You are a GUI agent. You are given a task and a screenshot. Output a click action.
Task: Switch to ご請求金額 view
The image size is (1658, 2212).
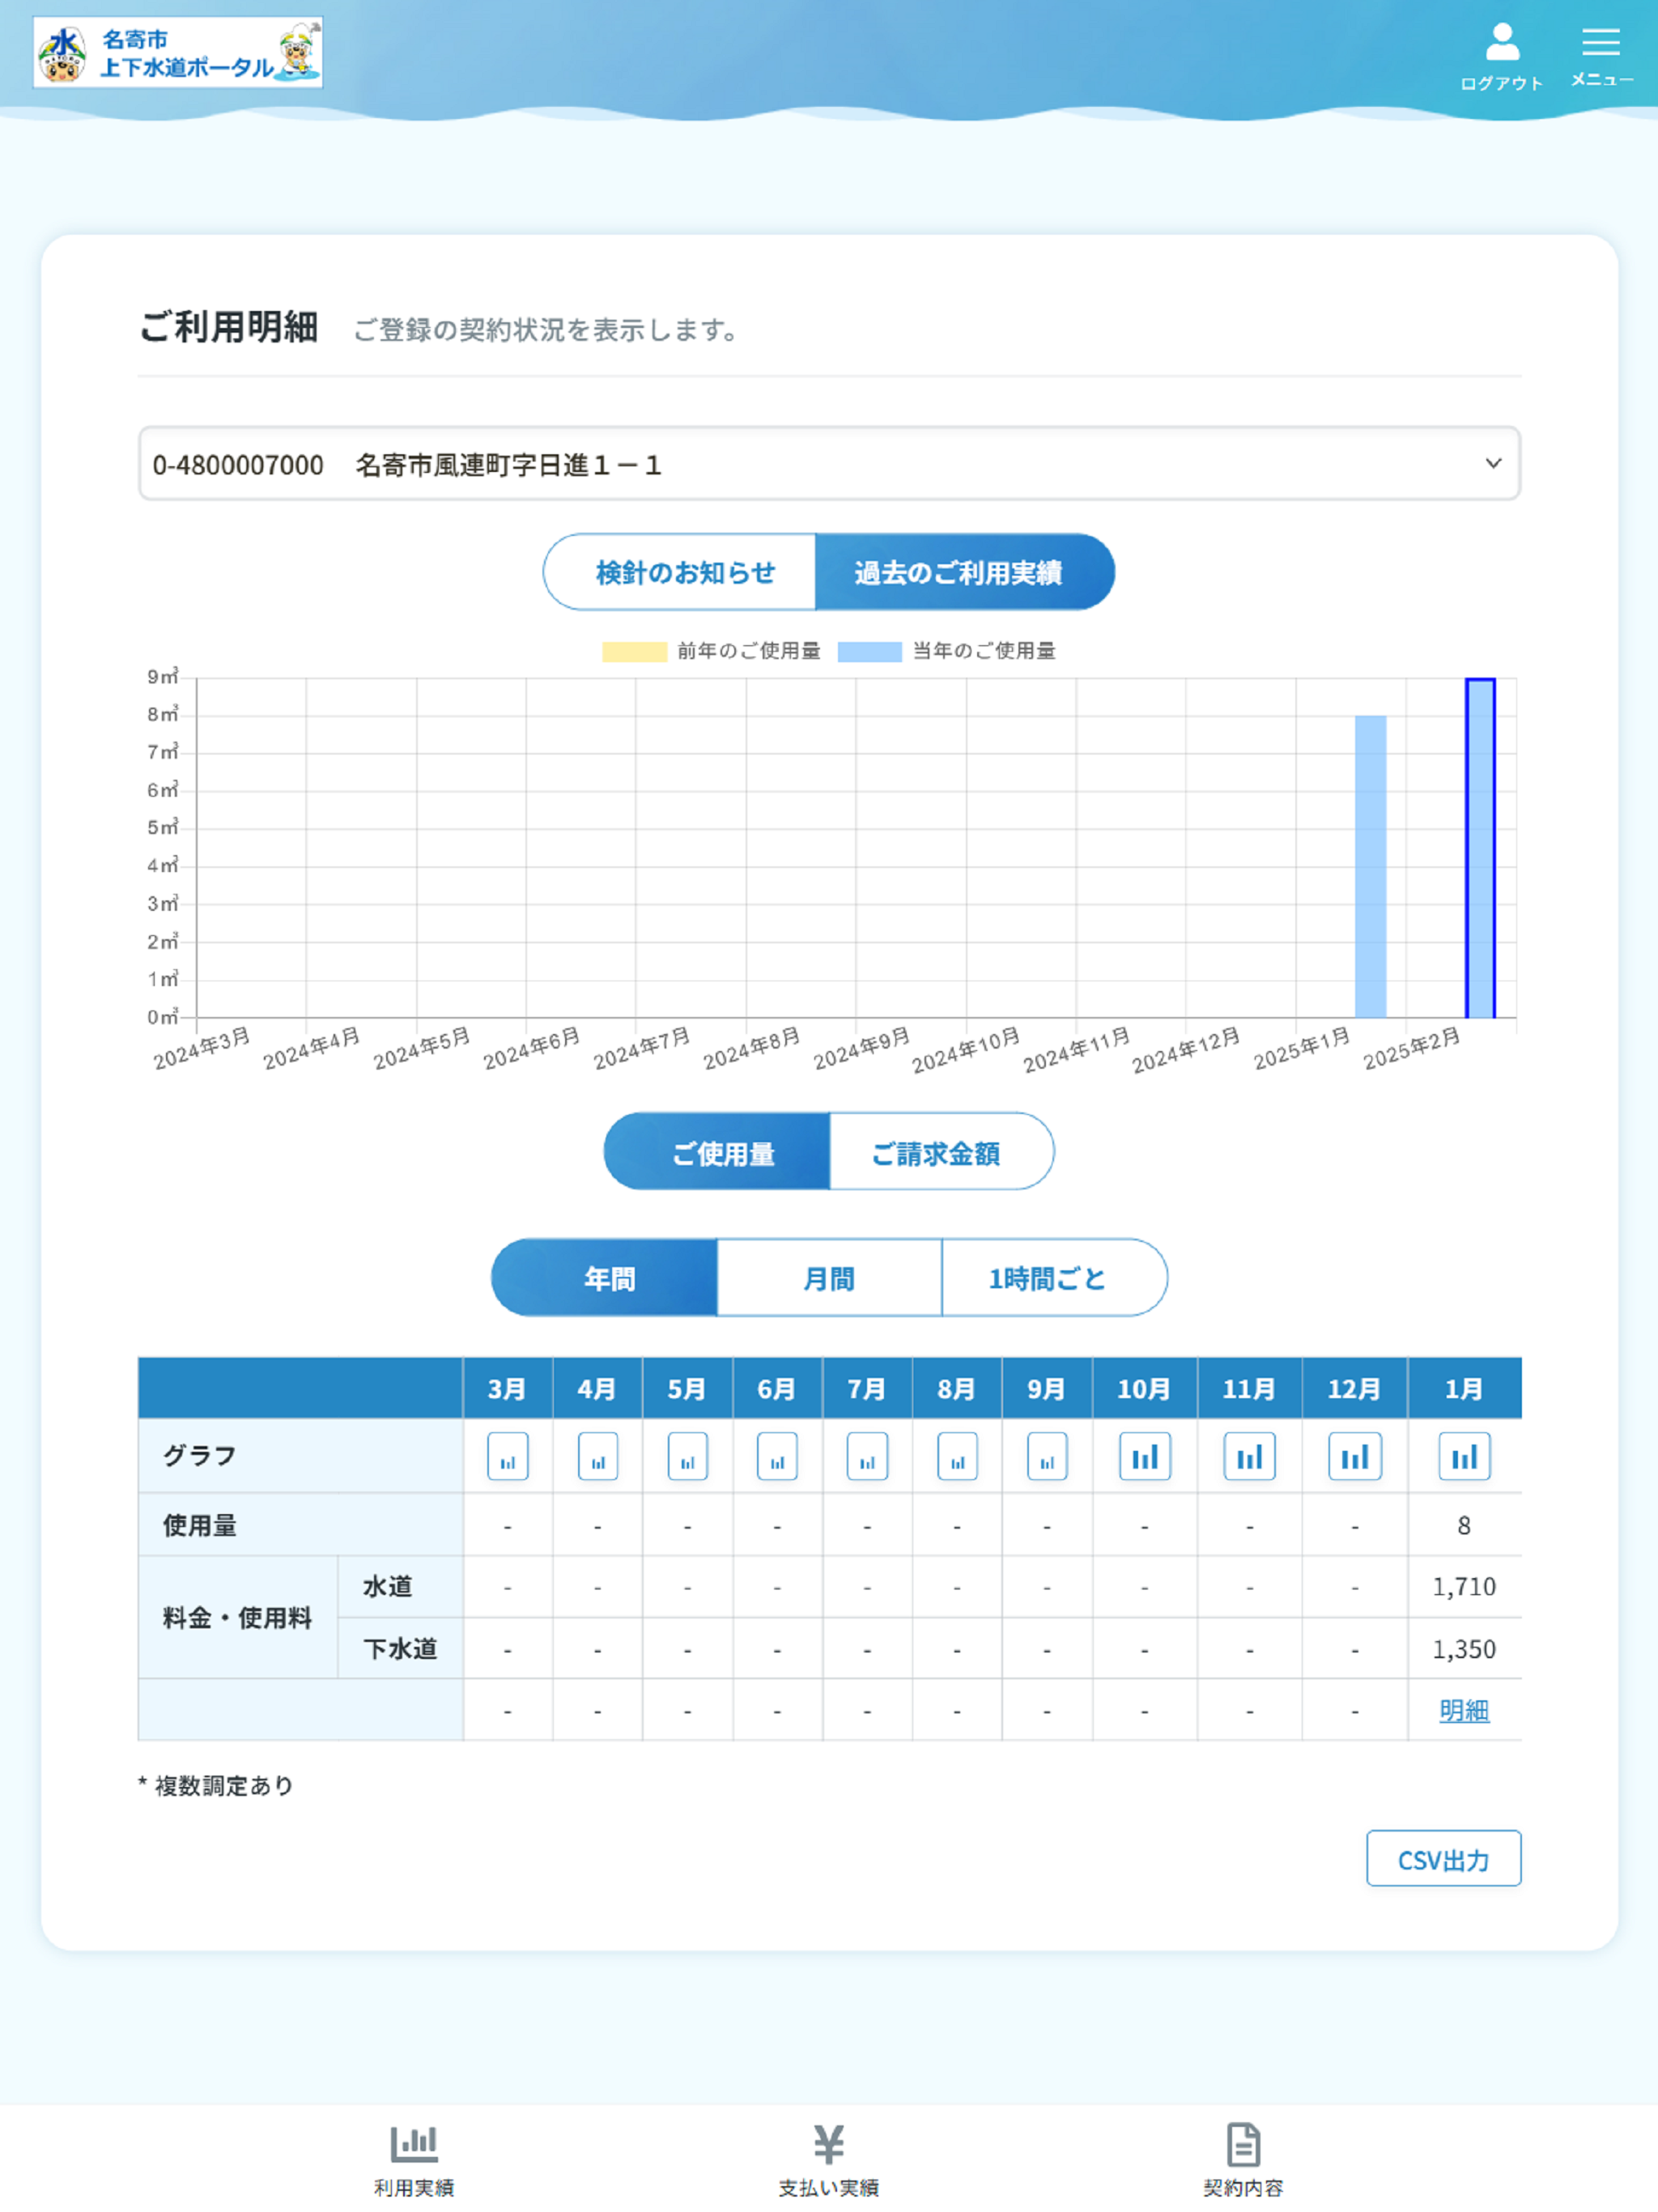click(x=942, y=1152)
